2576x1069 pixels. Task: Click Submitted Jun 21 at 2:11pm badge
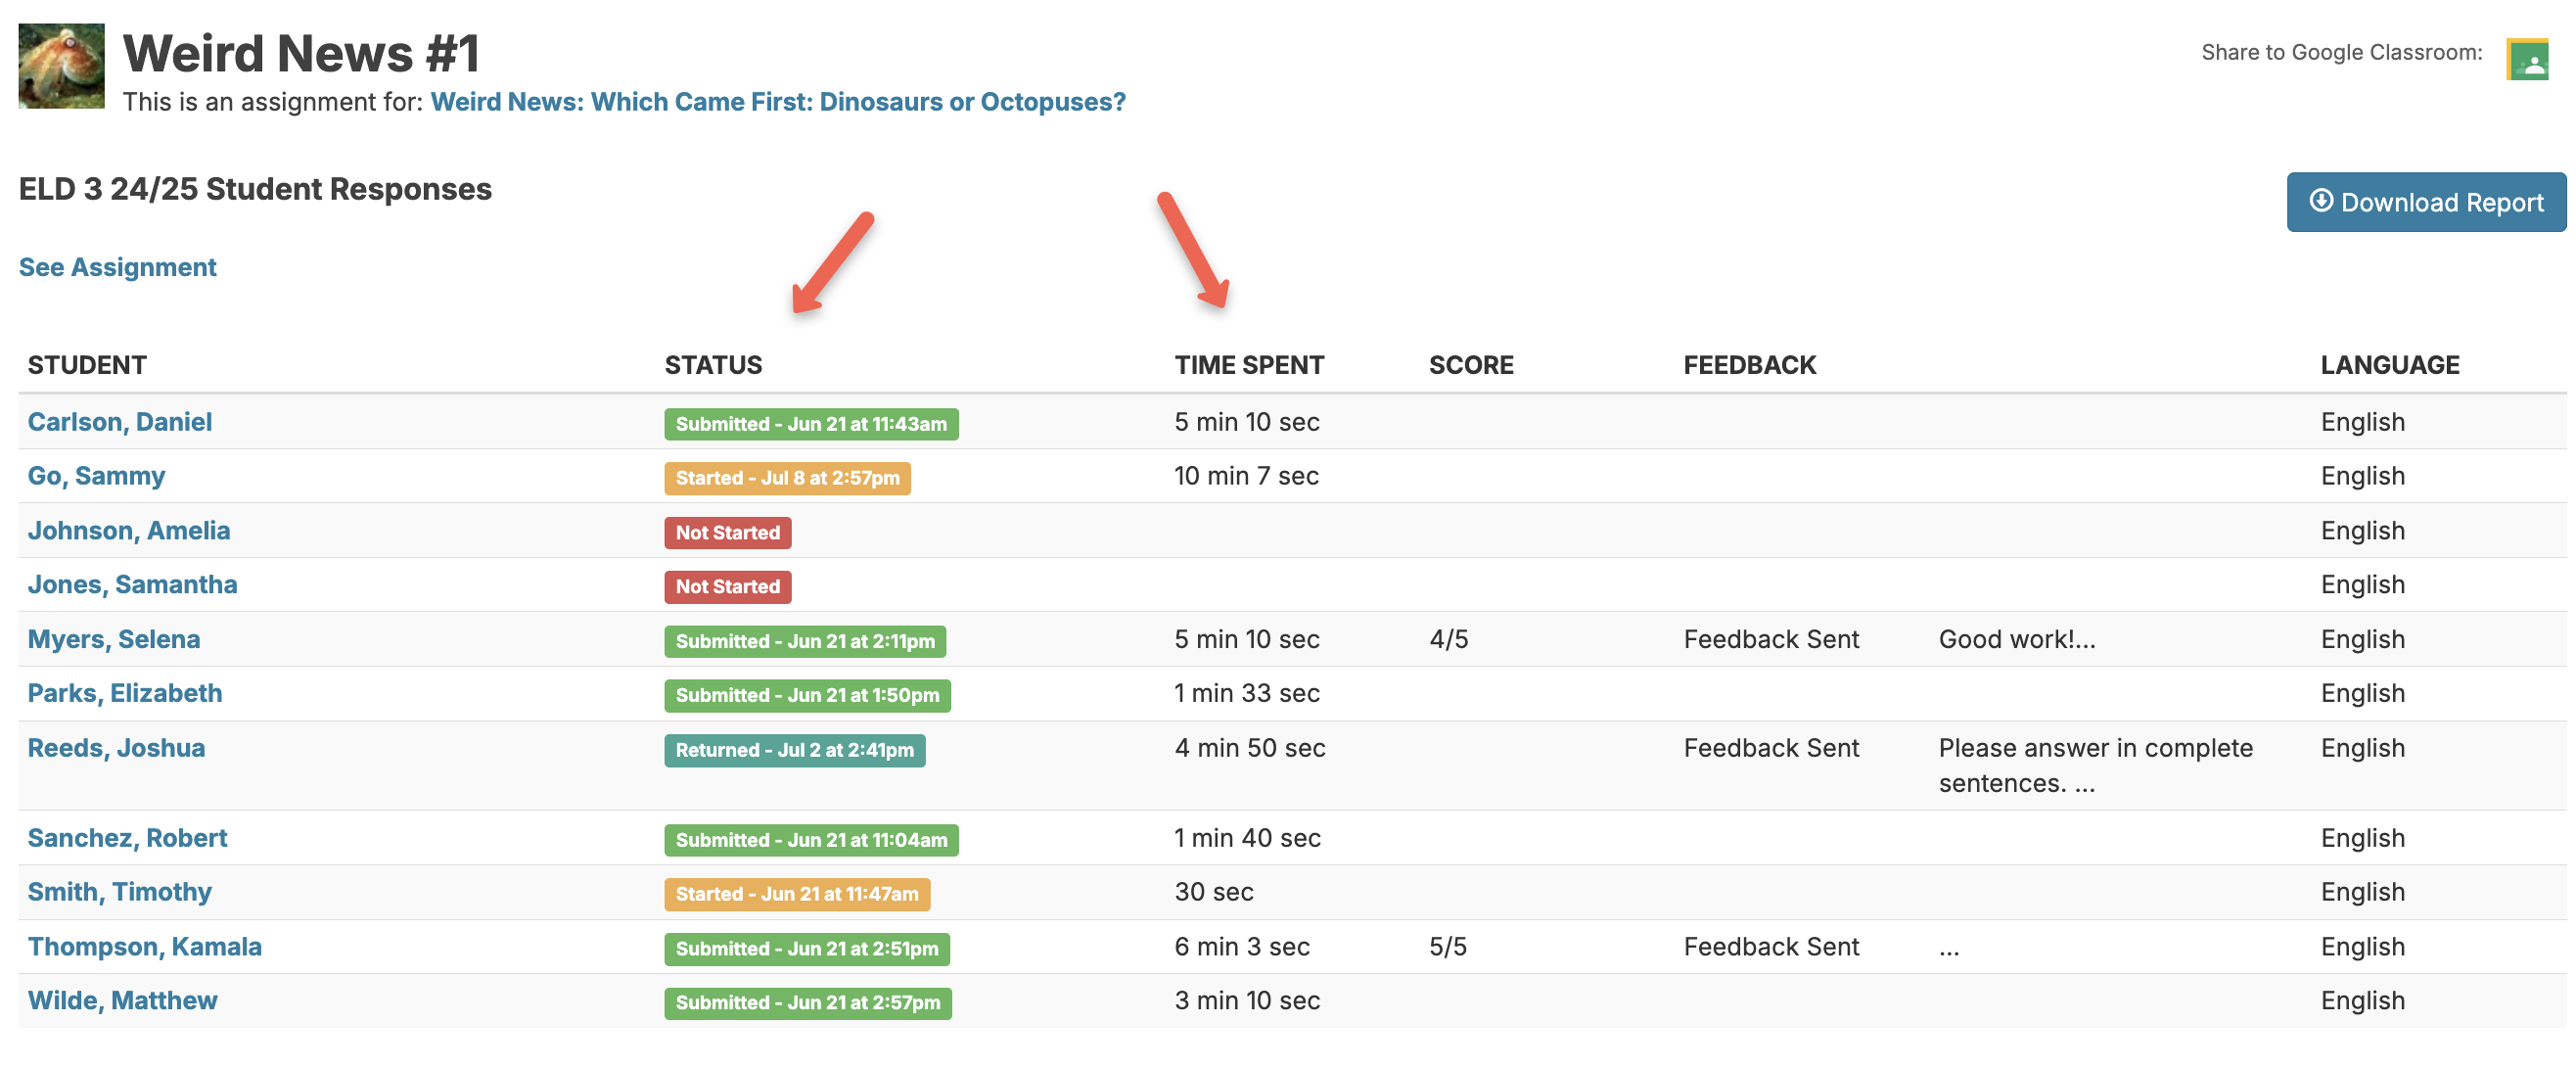(805, 642)
